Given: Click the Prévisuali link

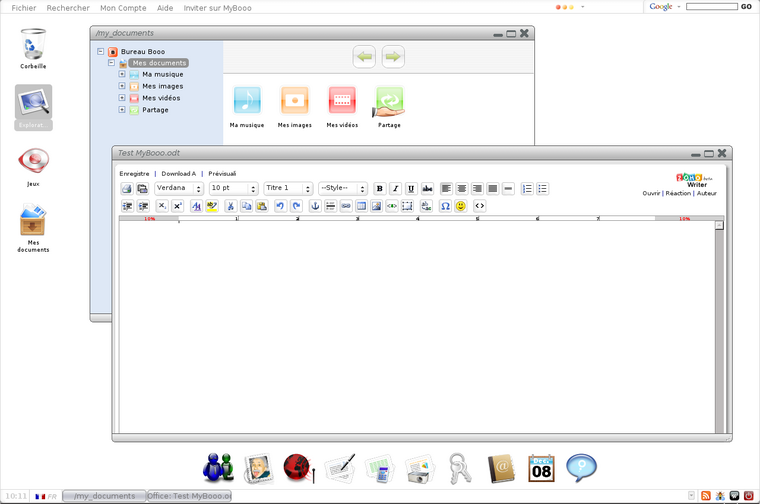Looking at the screenshot, I should [222, 173].
